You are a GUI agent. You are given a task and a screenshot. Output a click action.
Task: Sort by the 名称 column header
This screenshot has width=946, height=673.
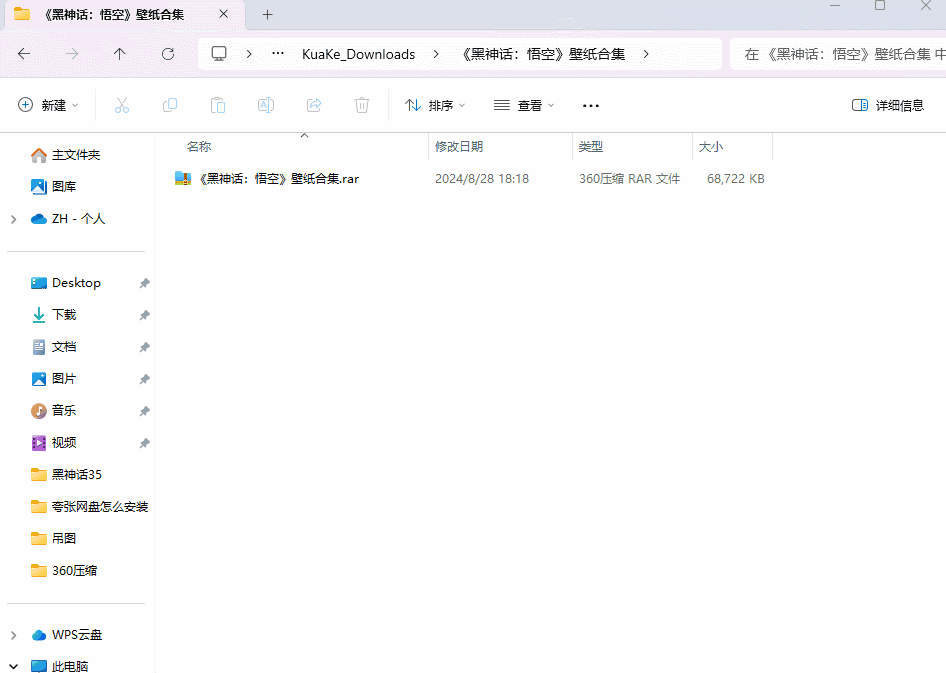(x=199, y=147)
